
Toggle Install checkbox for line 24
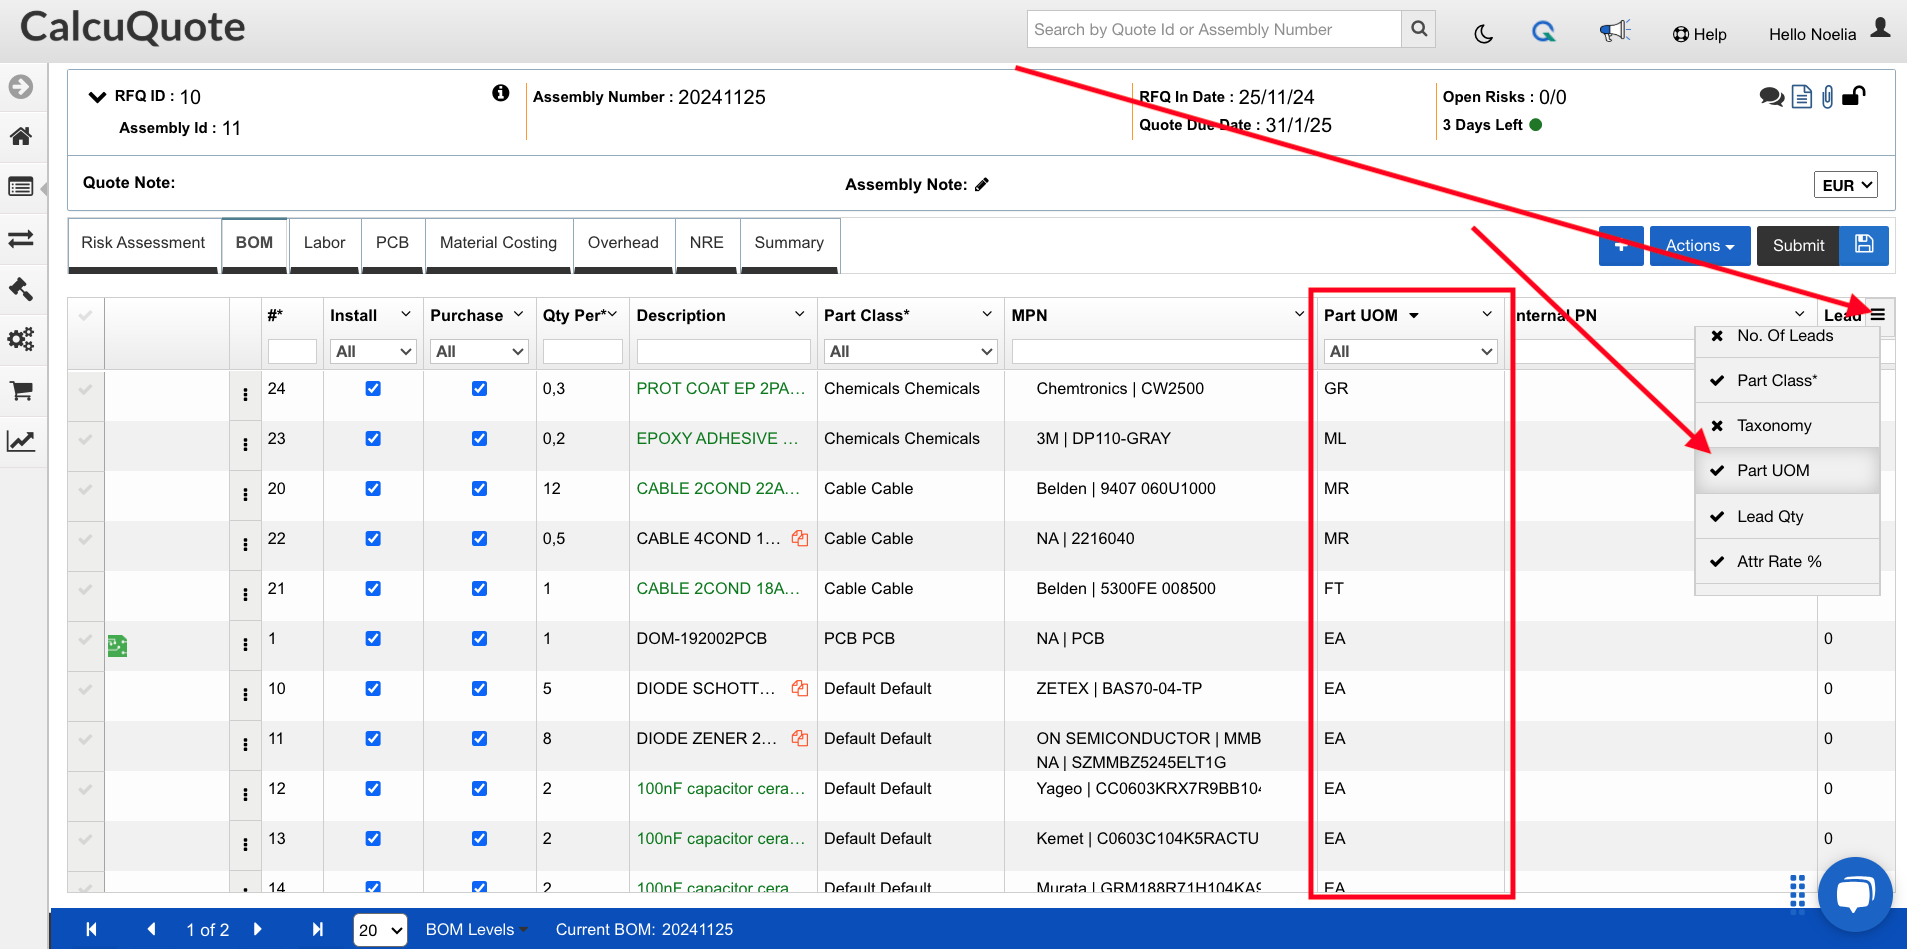pos(373,388)
